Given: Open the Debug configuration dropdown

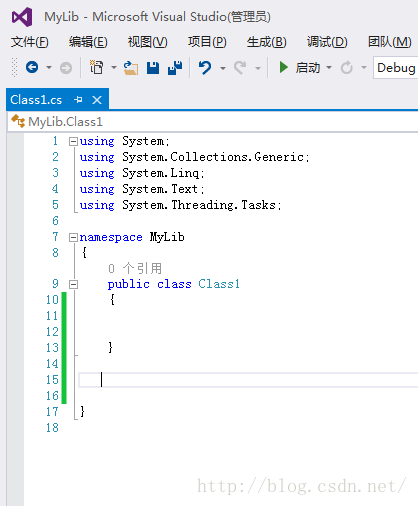Looking at the screenshot, I should tap(396, 68).
